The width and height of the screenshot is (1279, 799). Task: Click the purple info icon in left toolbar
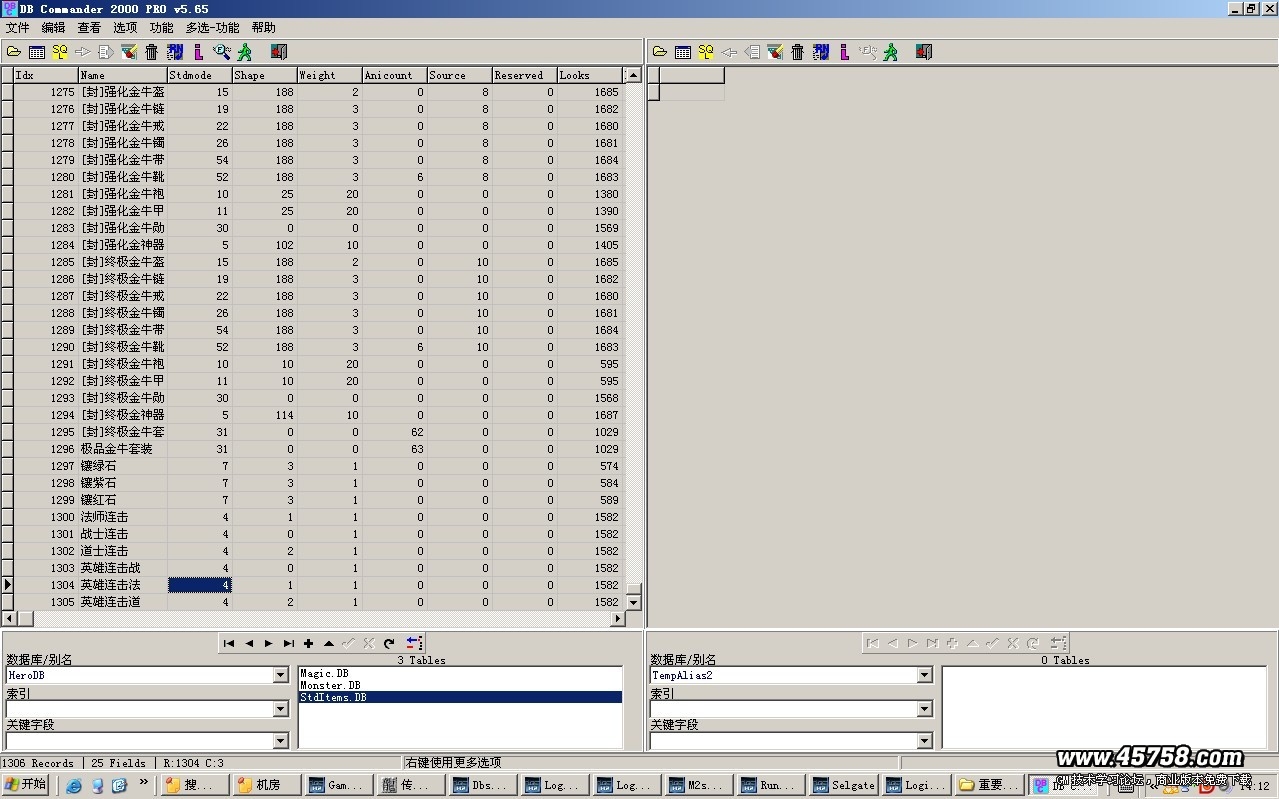click(x=199, y=52)
